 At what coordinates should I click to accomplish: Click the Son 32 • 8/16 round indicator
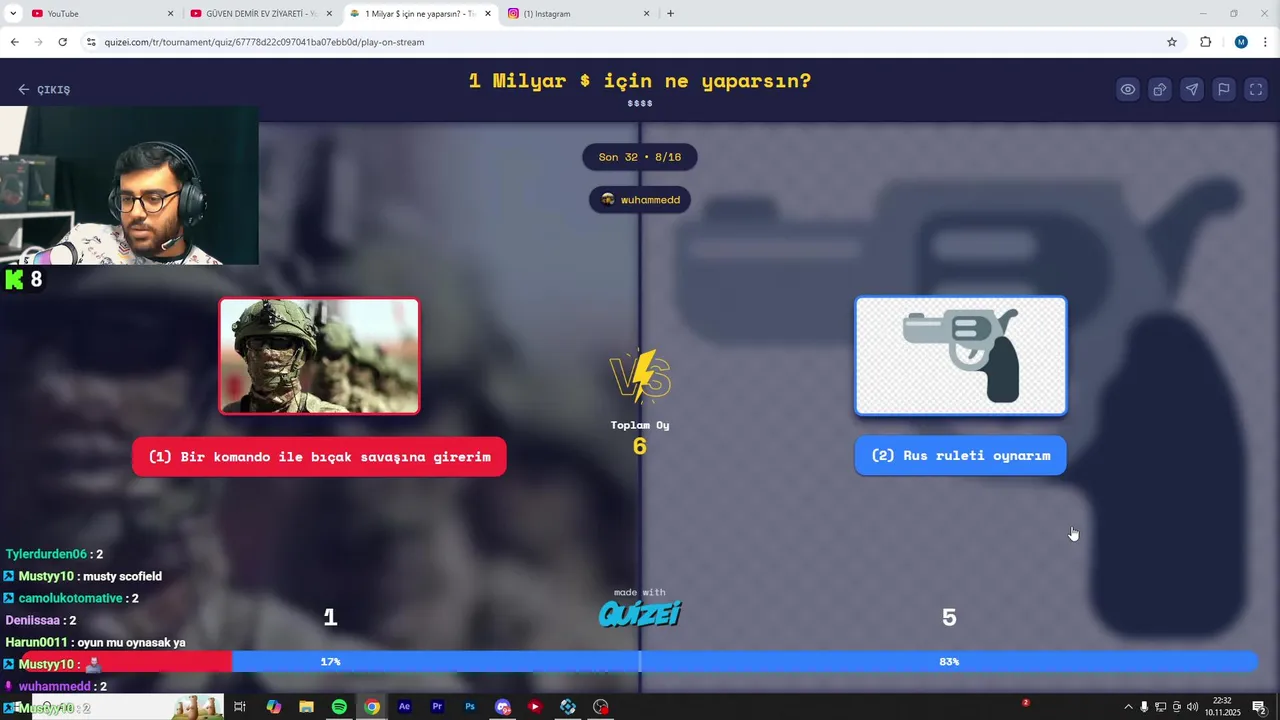pos(640,157)
